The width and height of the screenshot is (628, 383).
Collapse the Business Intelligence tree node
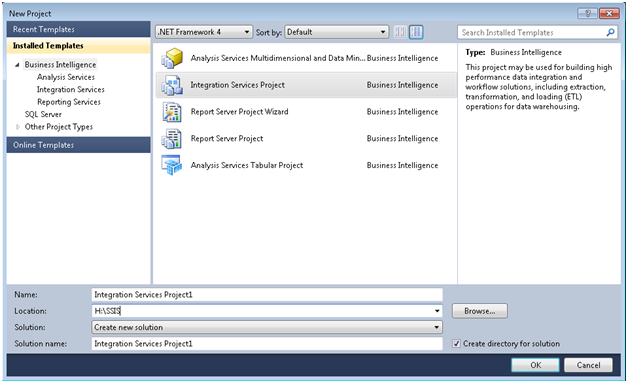[x=17, y=65]
